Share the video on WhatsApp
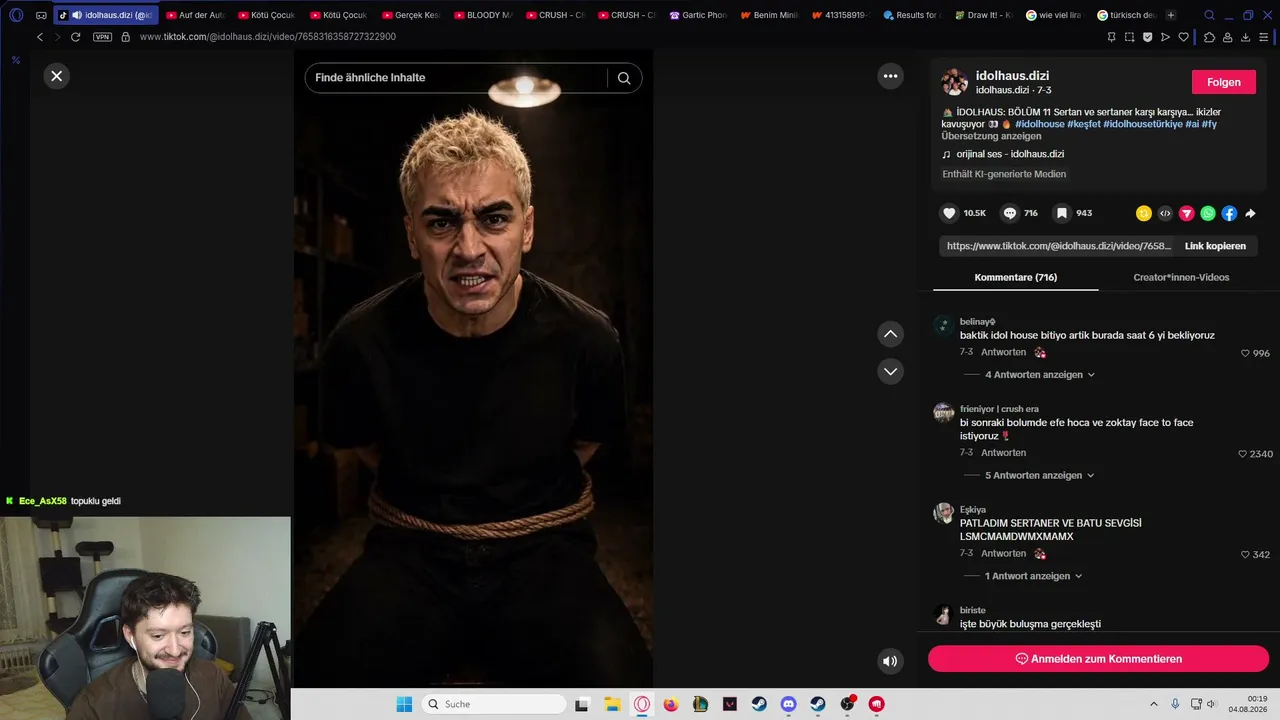Image resolution: width=1280 pixels, height=720 pixels. pos(1208,213)
